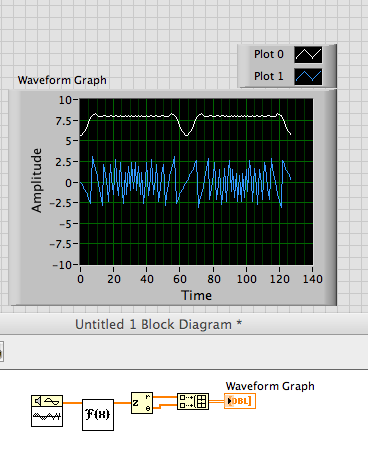The width and height of the screenshot is (368, 451).
Task: Click the Build Array node
Action: click(x=193, y=401)
